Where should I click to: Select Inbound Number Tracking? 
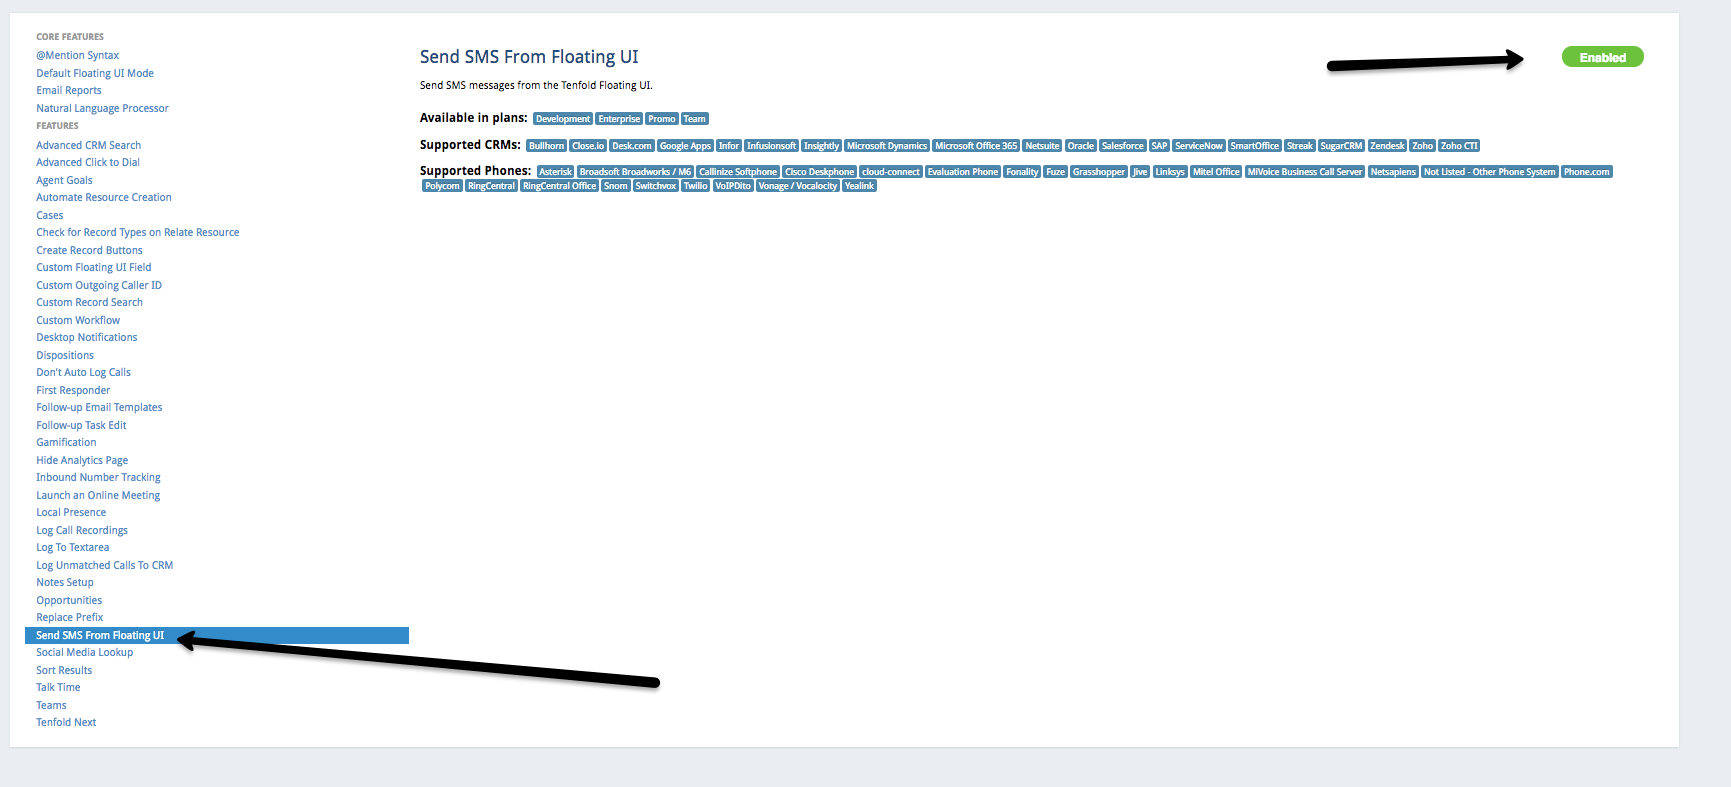98,477
